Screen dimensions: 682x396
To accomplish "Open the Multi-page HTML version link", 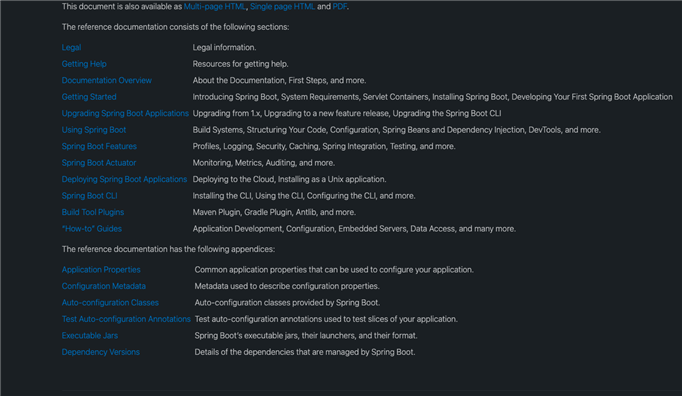I will click(x=215, y=7).
